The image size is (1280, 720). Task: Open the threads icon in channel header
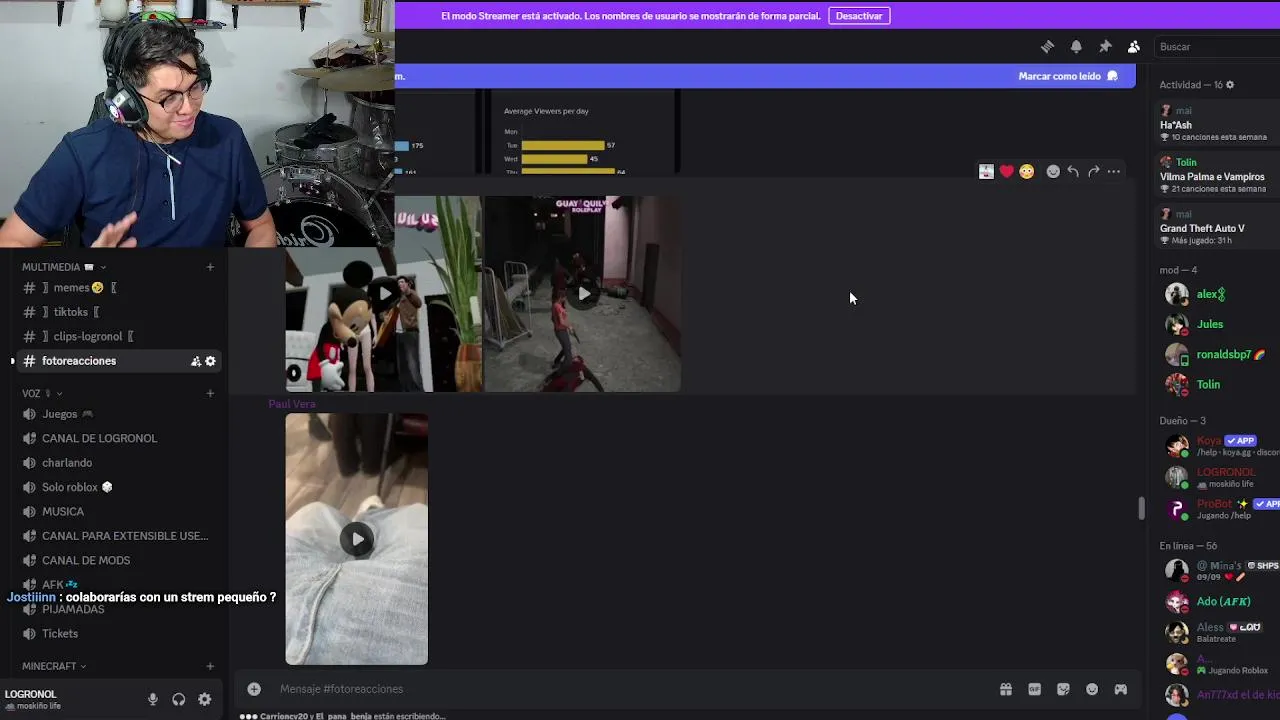[x=1047, y=47]
